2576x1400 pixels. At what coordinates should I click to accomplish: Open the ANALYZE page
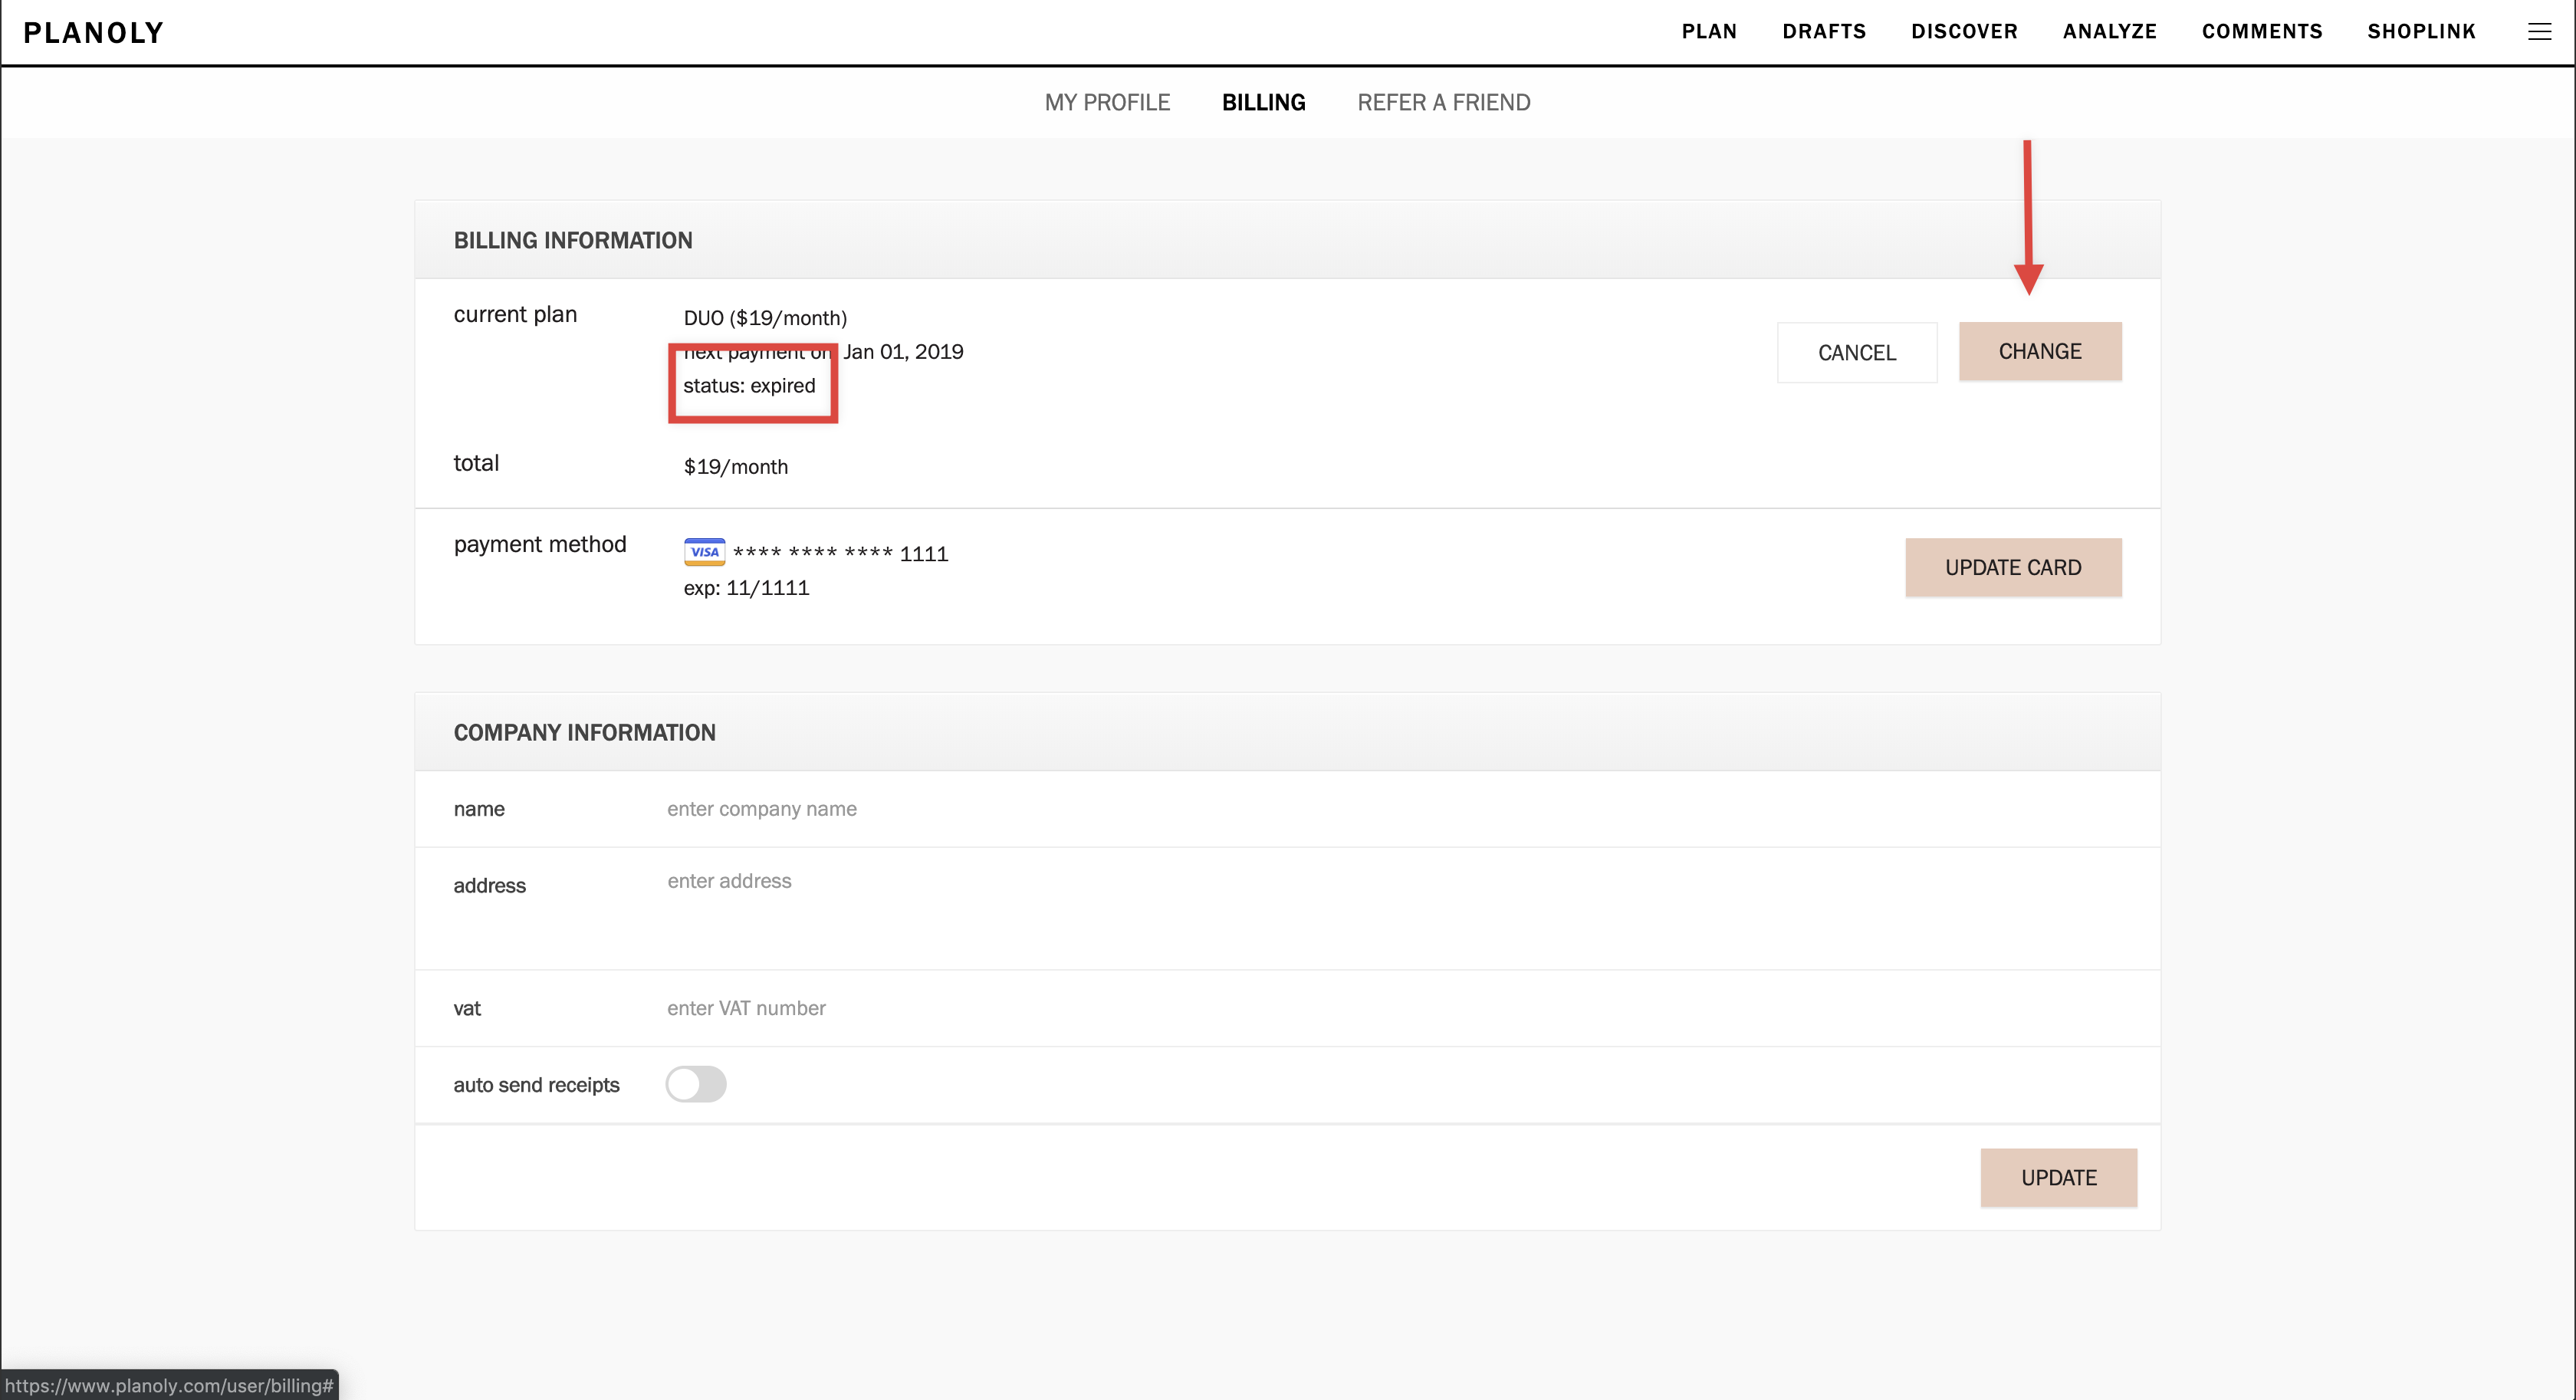click(x=2110, y=31)
